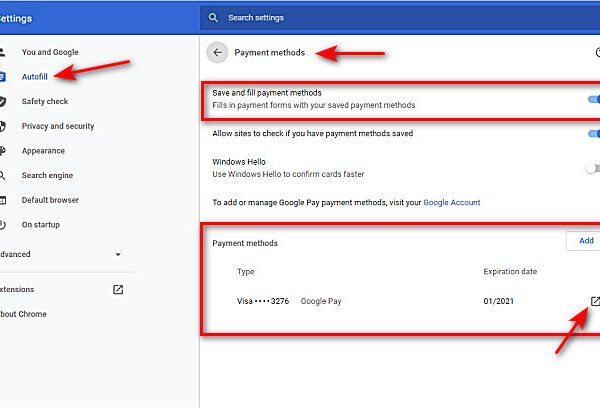
Task: Enable the Windows Hello toggle
Action: [x=592, y=168]
